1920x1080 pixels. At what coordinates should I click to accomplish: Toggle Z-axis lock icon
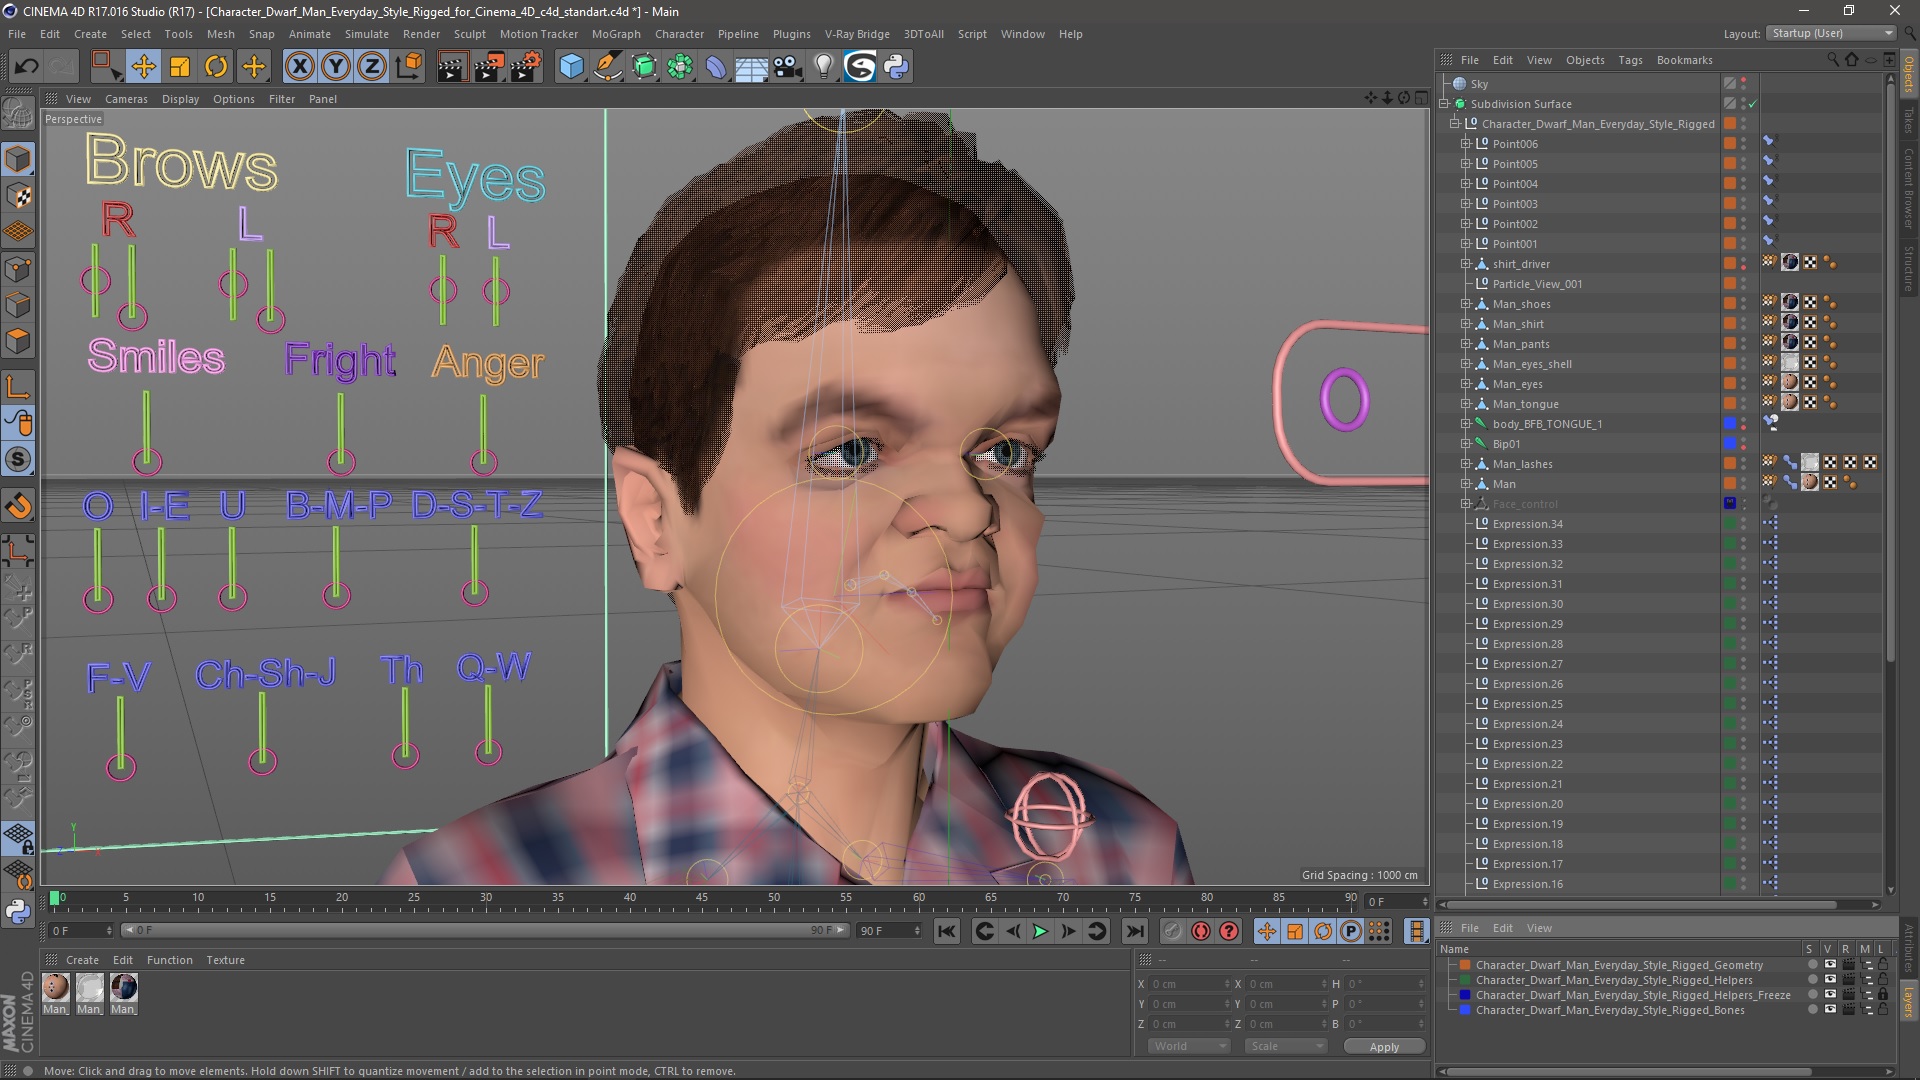(x=372, y=67)
